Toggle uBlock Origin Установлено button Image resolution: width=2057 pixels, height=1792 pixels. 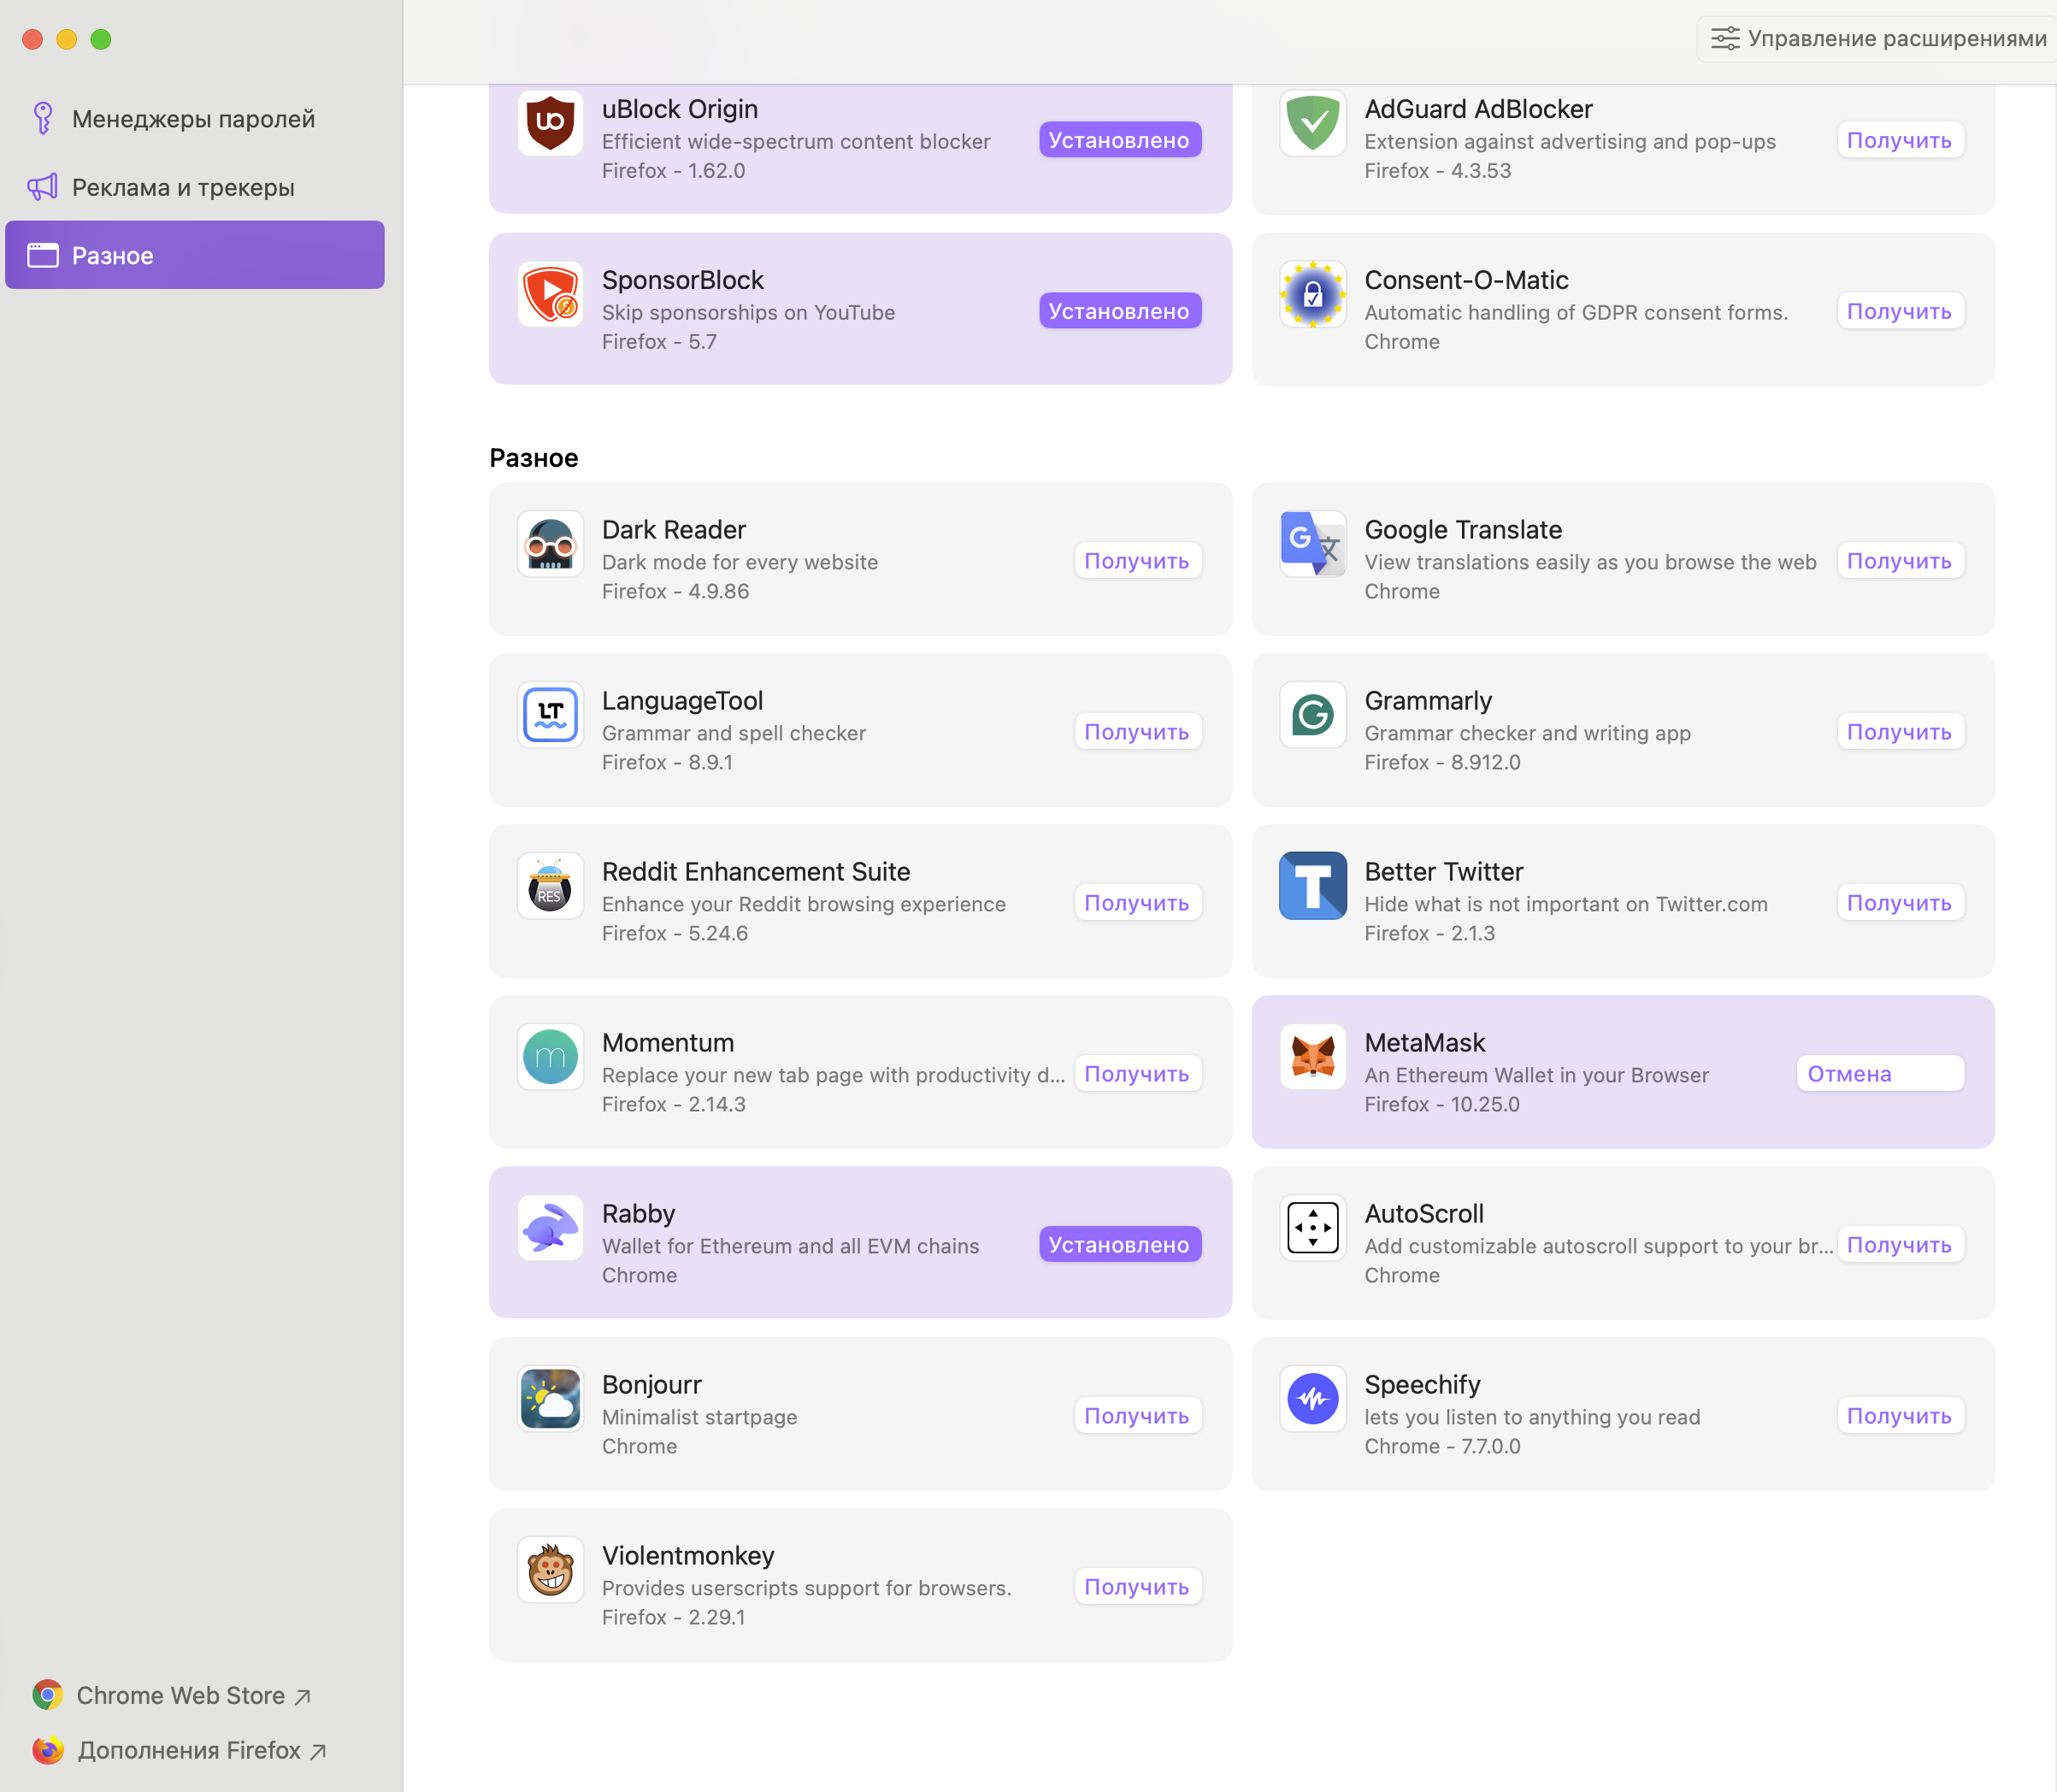1119,141
